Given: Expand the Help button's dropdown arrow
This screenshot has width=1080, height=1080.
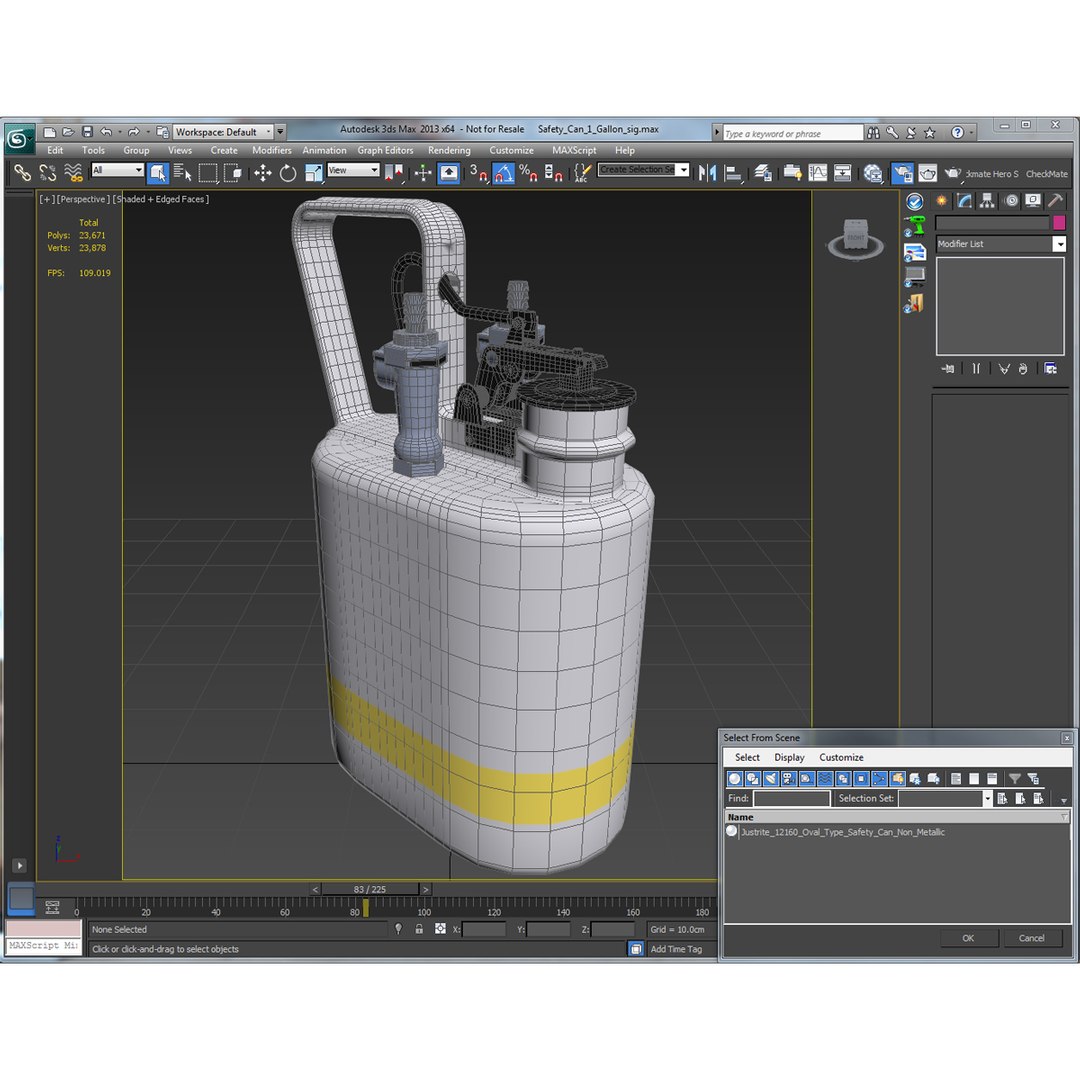Looking at the screenshot, I should point(971,132).
